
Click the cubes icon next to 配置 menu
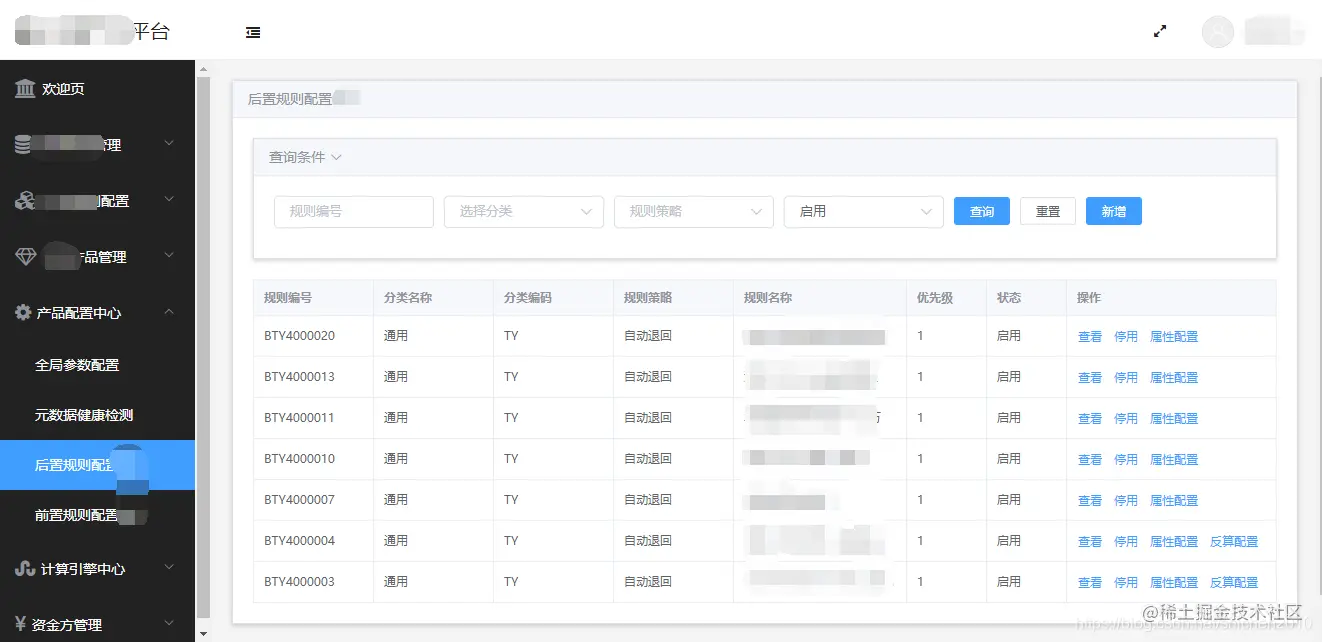[x=25, y=200]
